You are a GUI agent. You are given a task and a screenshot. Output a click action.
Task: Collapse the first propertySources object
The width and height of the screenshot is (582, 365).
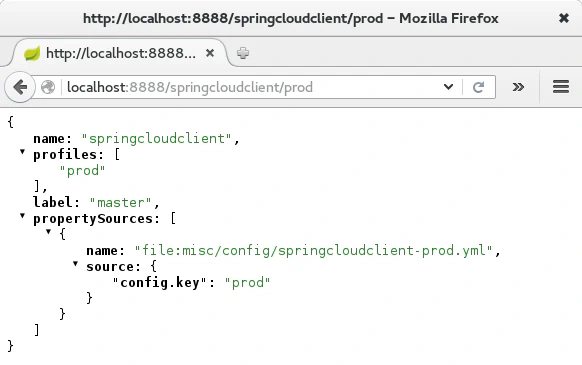[48, 231]
